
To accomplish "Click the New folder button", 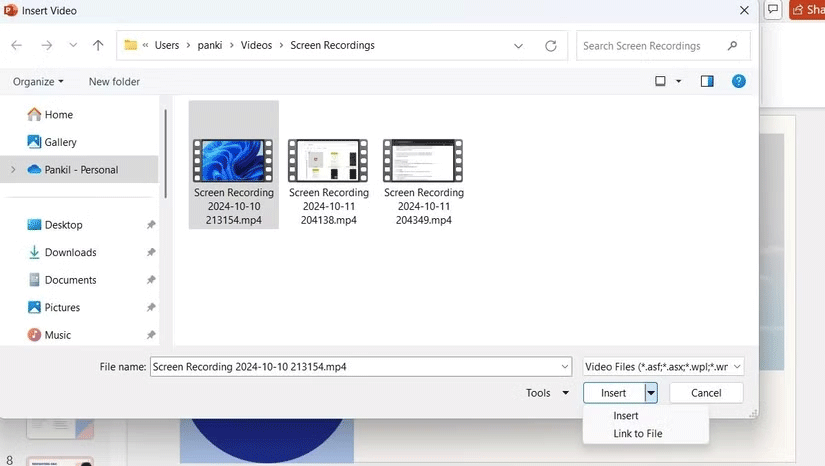I will click(x=114, y=81).
